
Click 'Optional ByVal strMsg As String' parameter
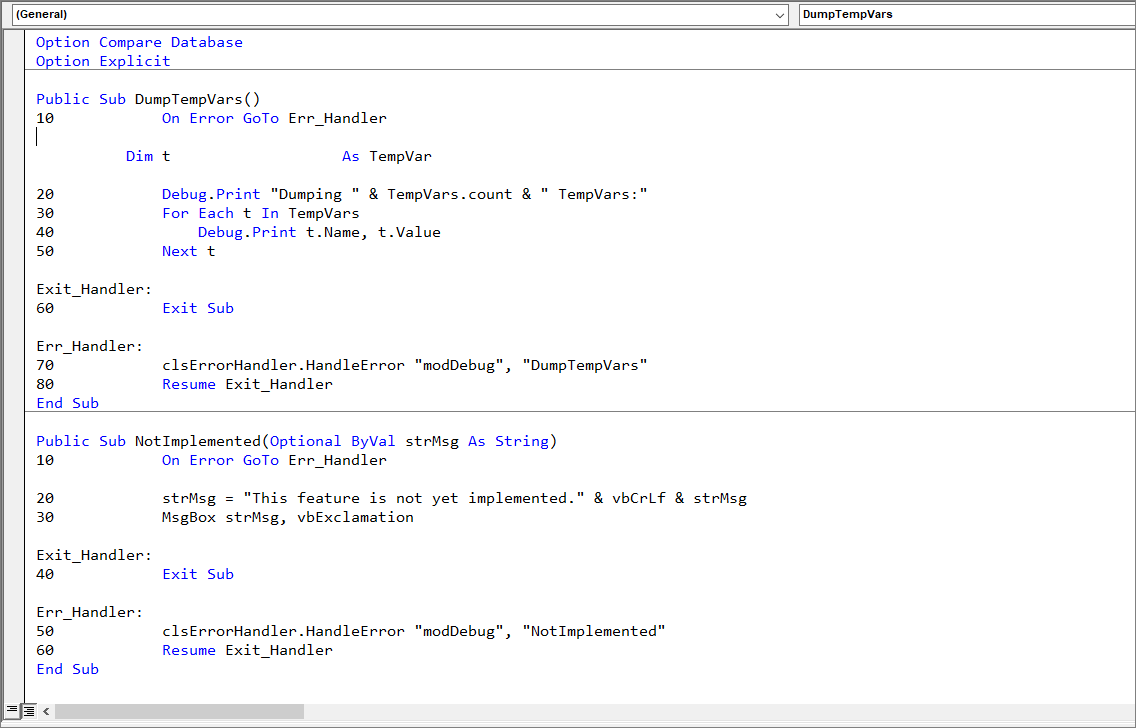(x=409, y=441)
